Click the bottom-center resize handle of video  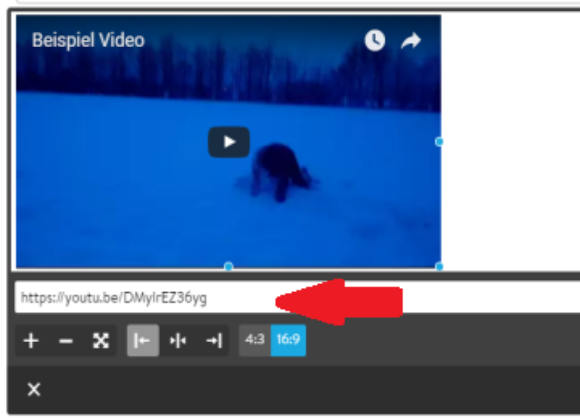tap(229, 266)
